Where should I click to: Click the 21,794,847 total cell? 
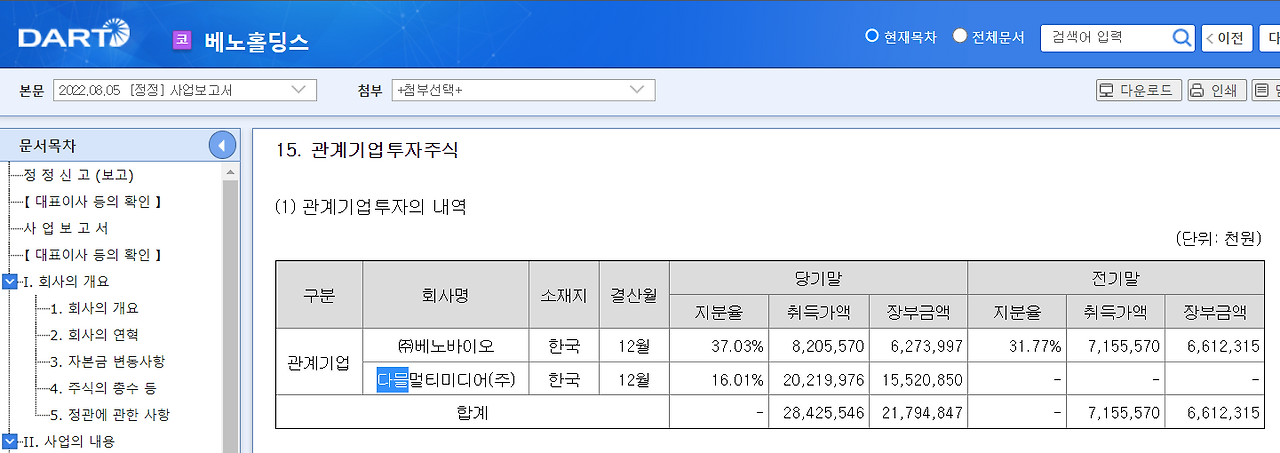click(918, 412)
